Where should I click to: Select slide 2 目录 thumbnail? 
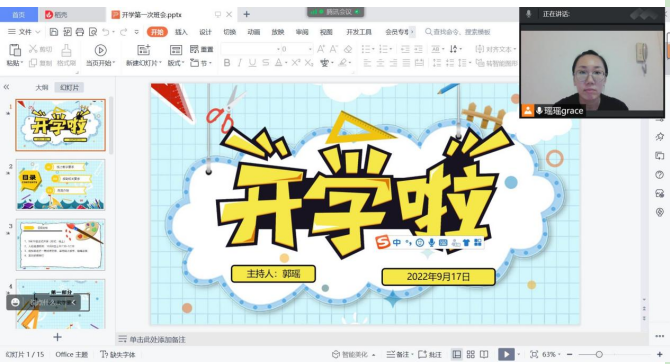coord(61,185)
